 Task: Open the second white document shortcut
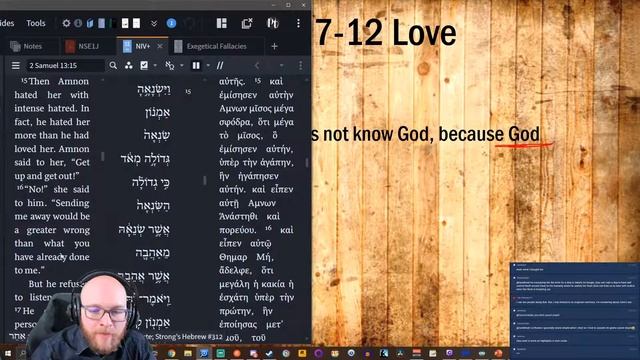click(136, 23)
